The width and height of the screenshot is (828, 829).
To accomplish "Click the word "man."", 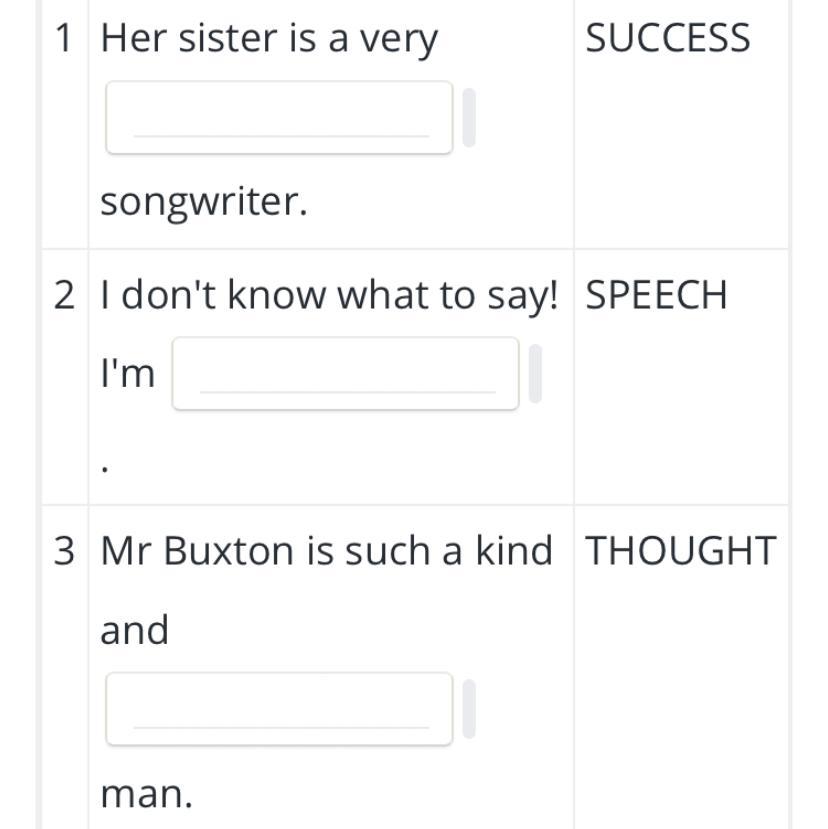I will coord(146,795).
